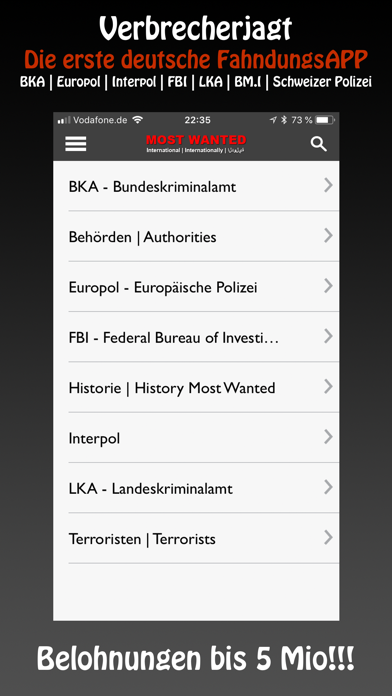Select Historie | History Most Wanted
Image resolution: width=392 pixels, height=696 pixels.
[196, 388]
